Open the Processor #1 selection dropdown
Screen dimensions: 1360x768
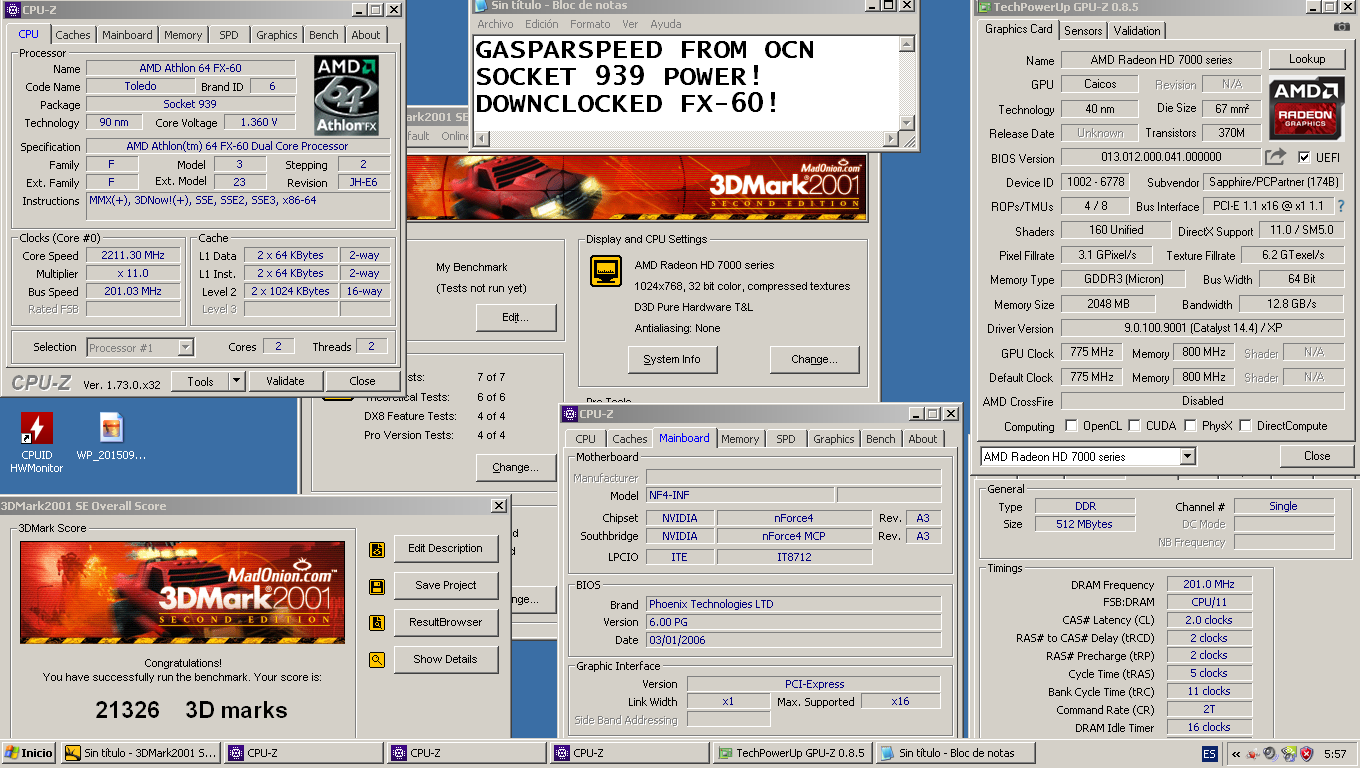click(185, 348)
